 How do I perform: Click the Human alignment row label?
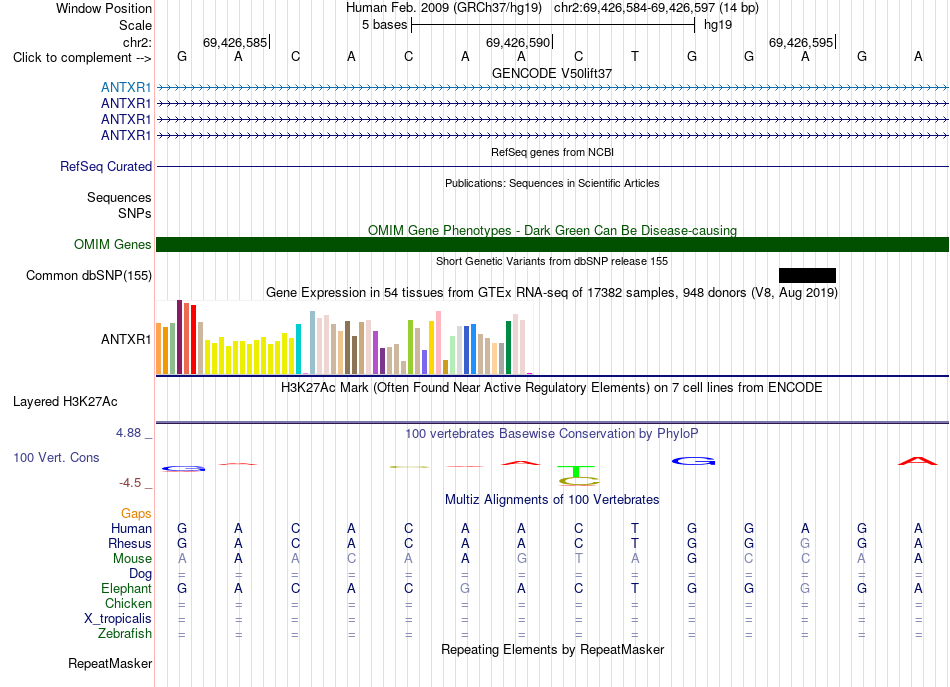(131, 529)
